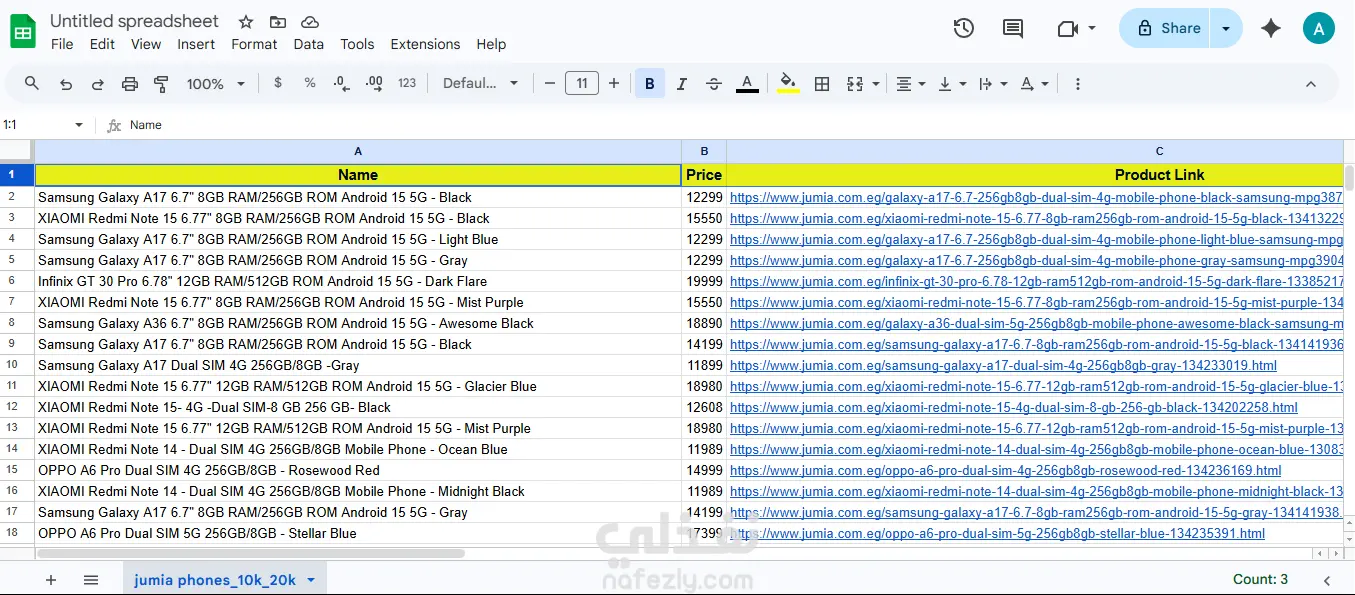
Task: Open the borders tool
Action: (x=822, y=84)
